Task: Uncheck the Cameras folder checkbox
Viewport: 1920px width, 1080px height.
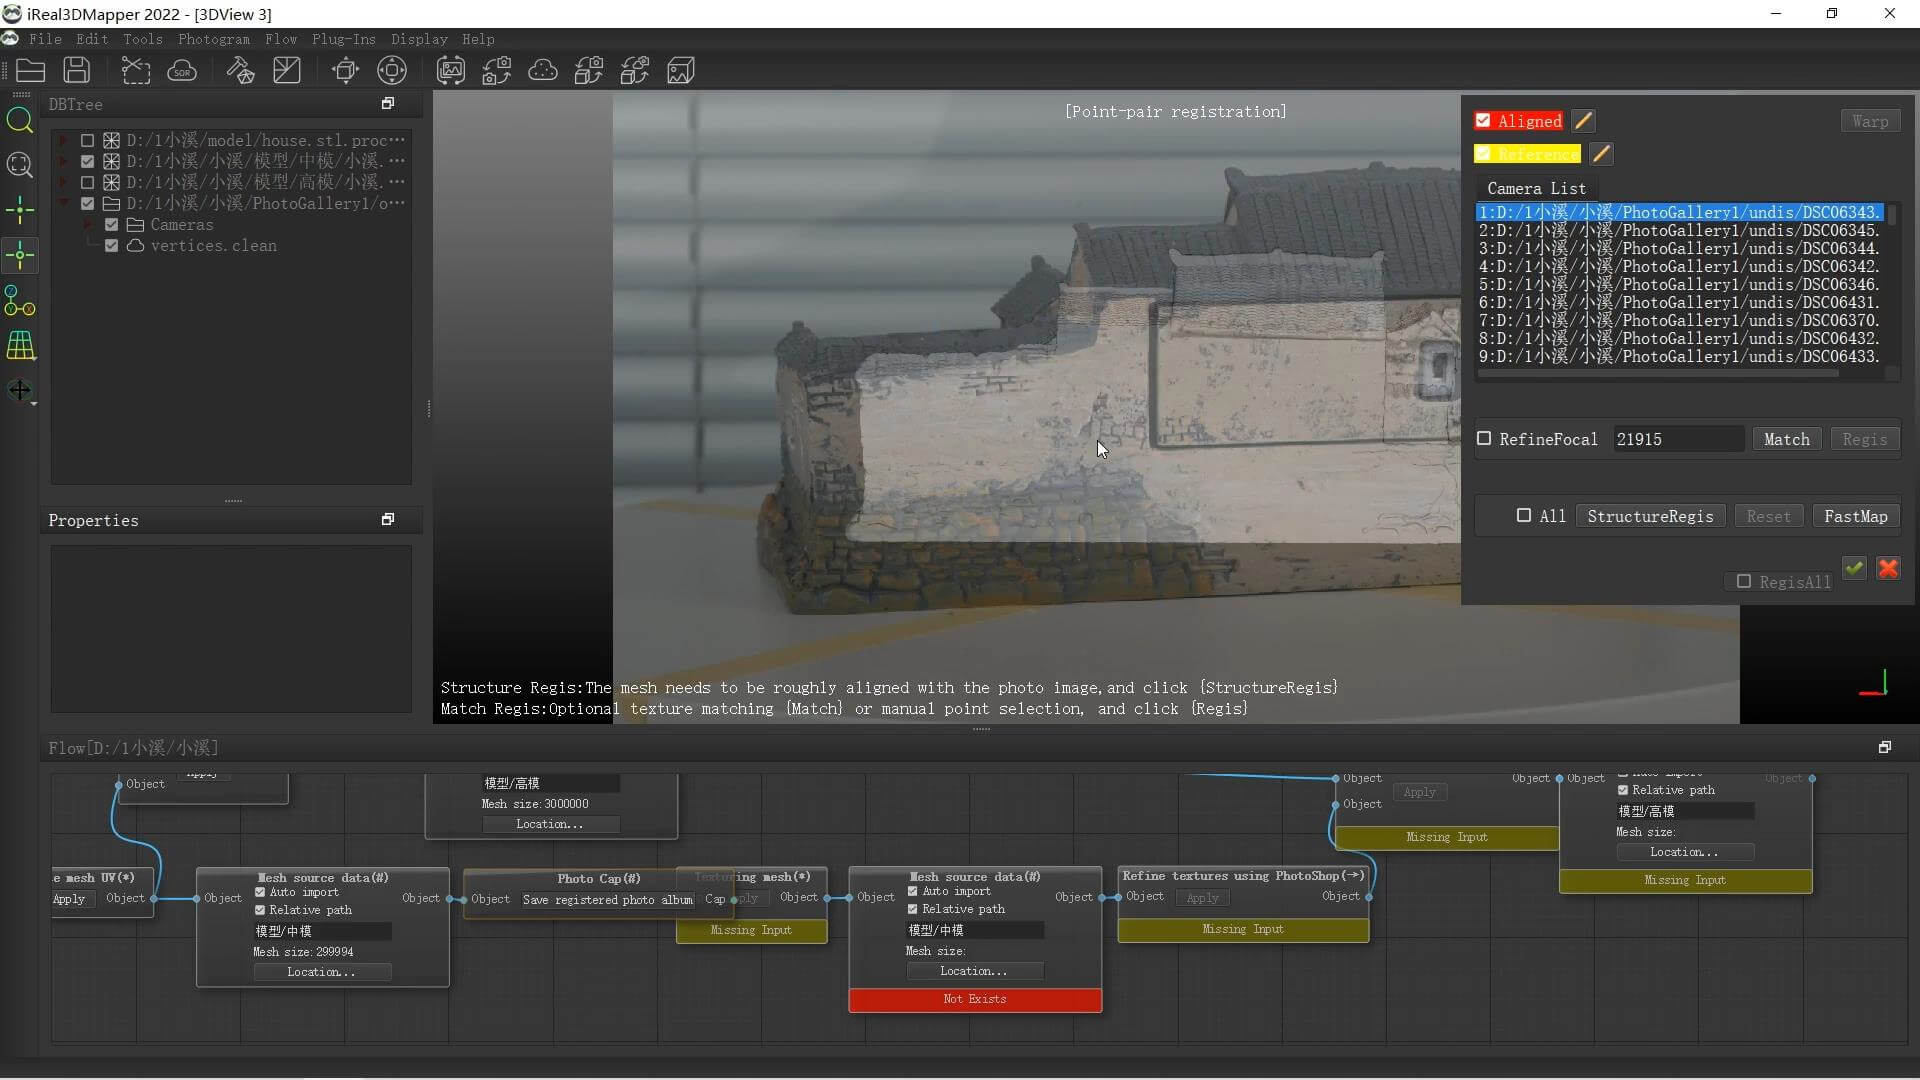Action: (x=112, y=224)
